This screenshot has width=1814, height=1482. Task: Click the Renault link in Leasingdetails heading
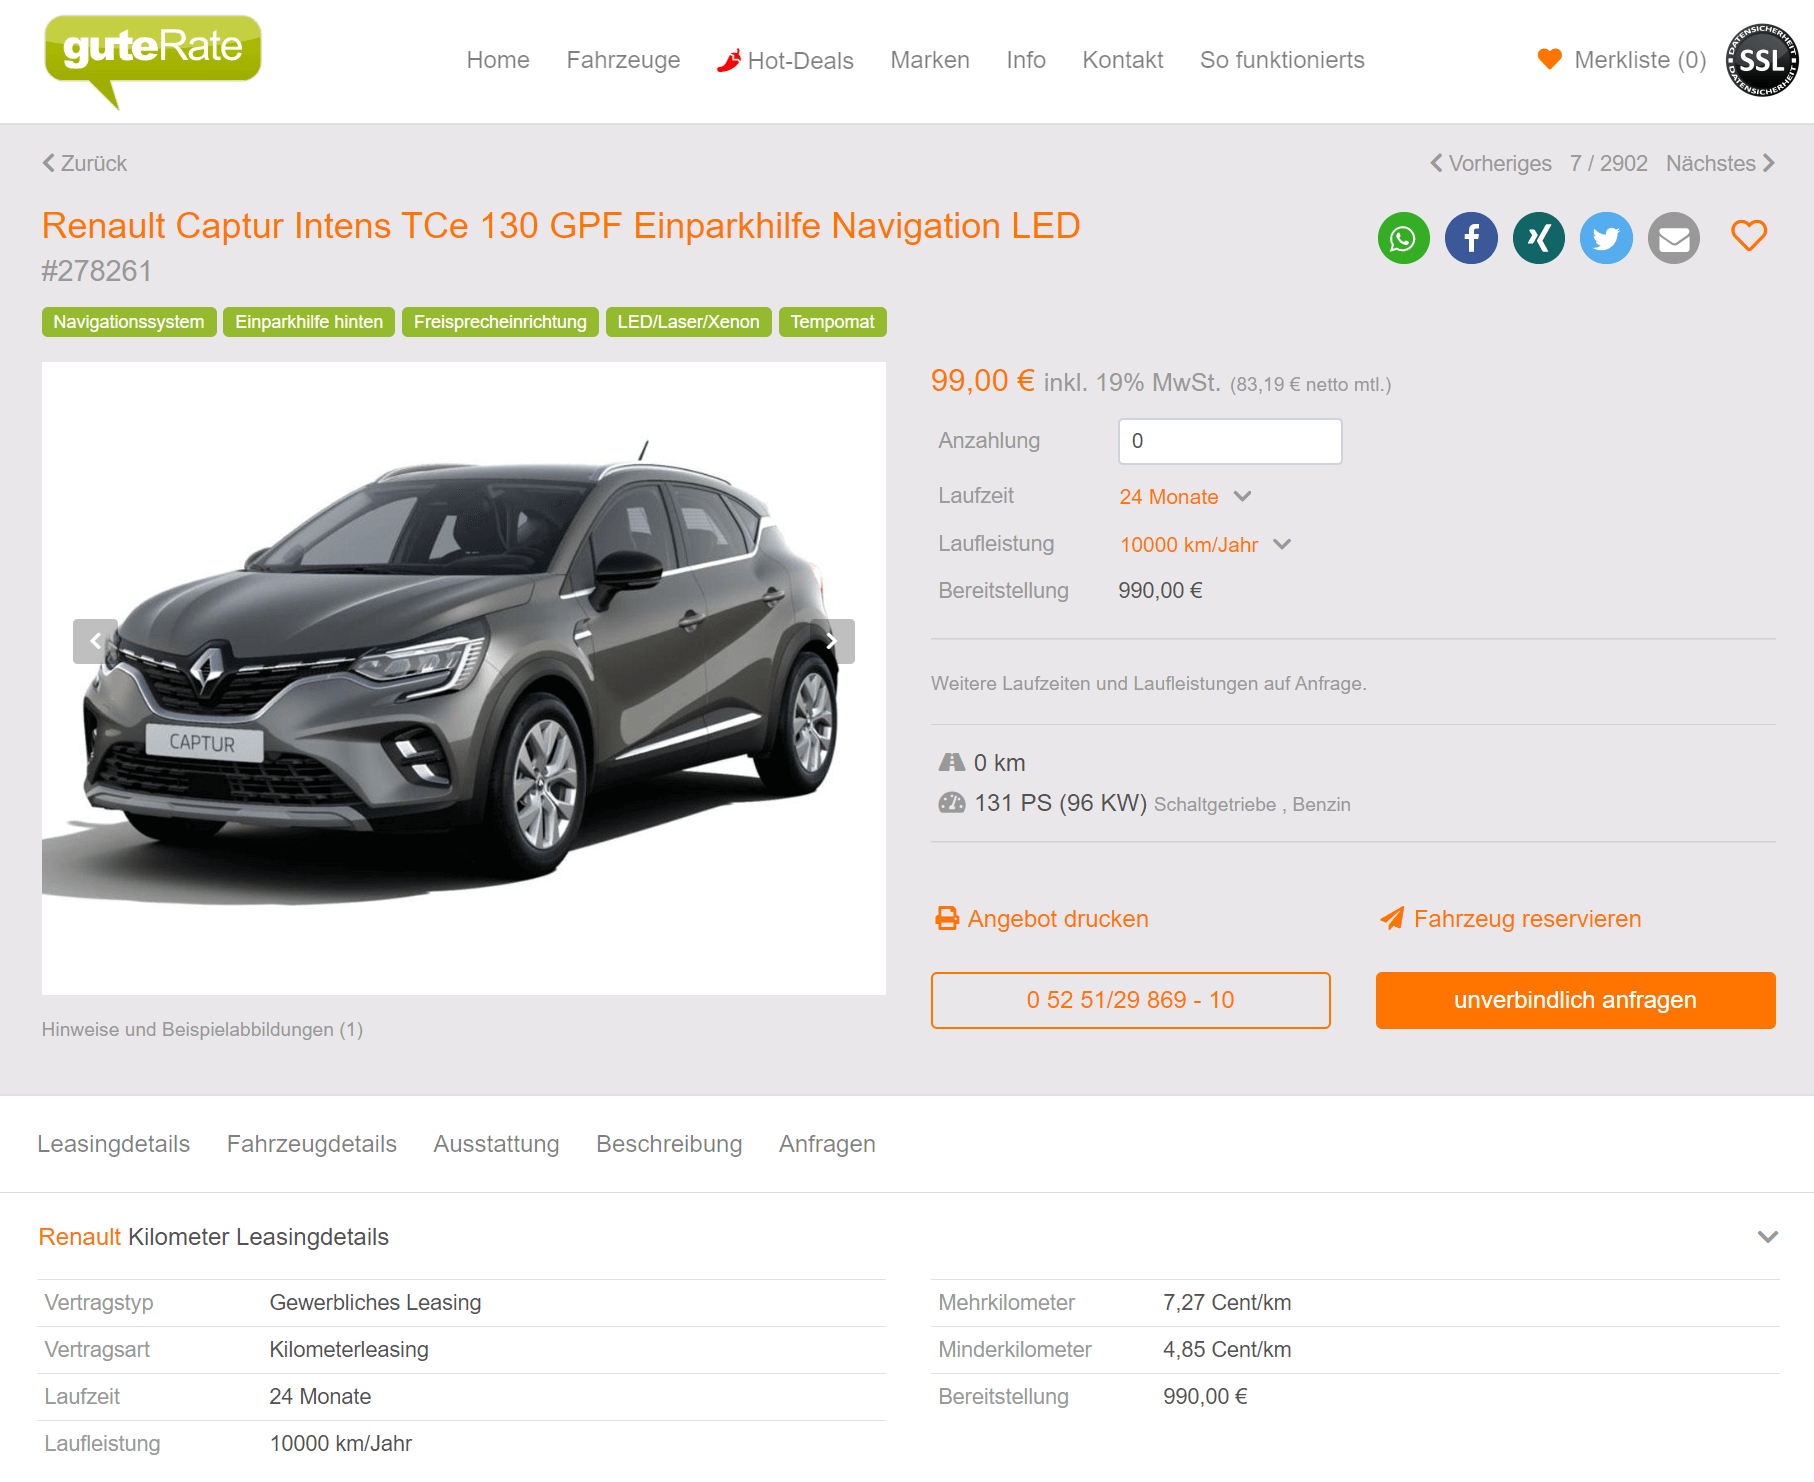79,1237
